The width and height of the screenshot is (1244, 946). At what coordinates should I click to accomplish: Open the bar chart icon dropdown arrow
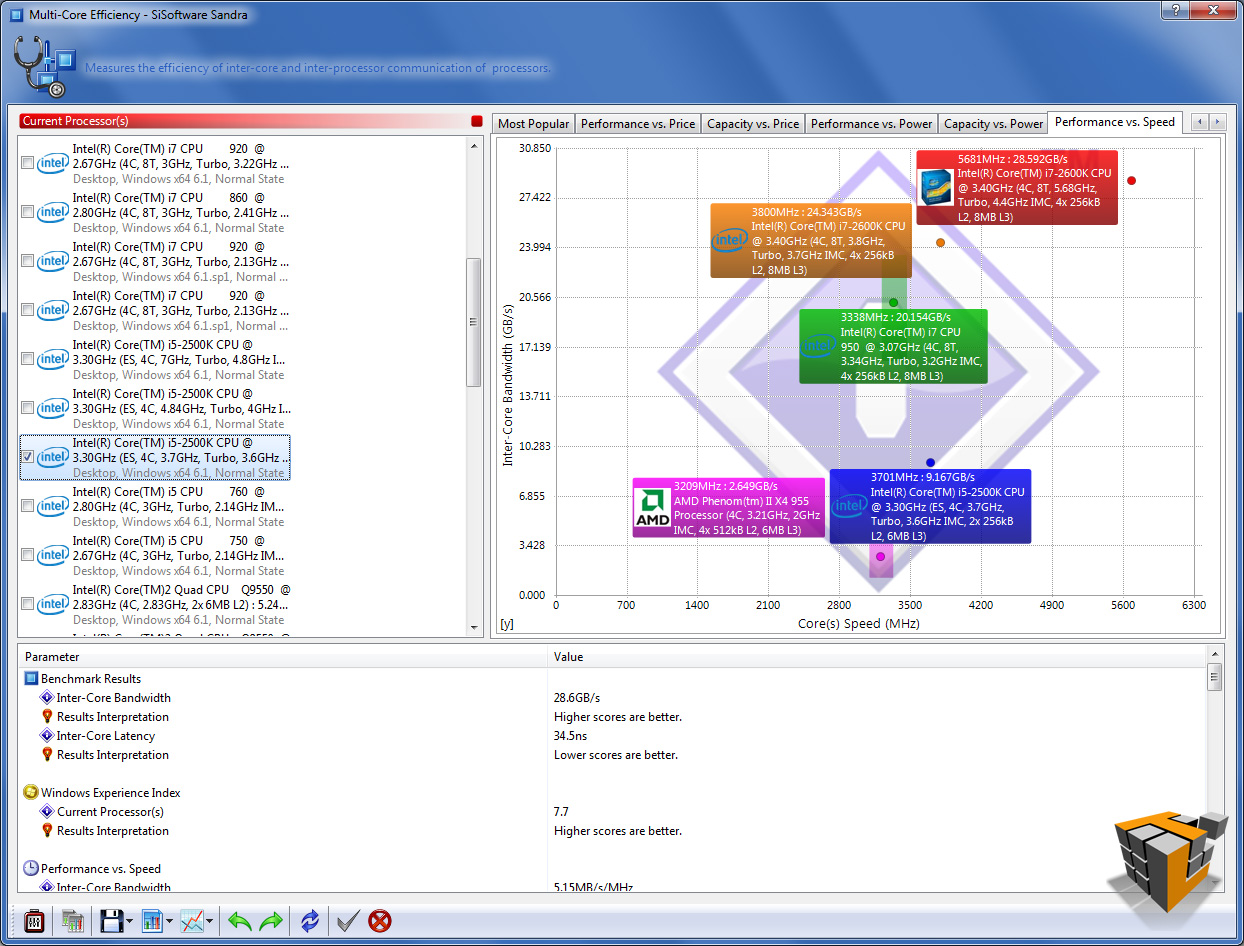point(170,921)
